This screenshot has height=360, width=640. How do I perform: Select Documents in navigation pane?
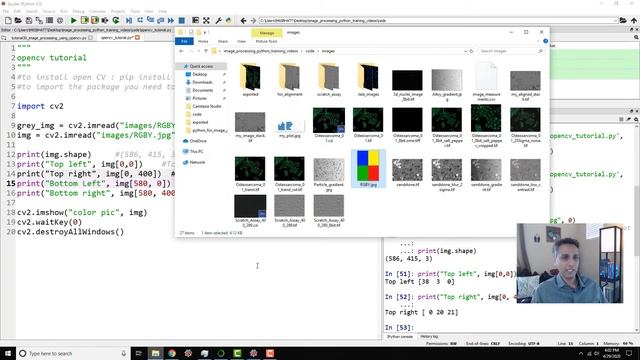point(202,90)
